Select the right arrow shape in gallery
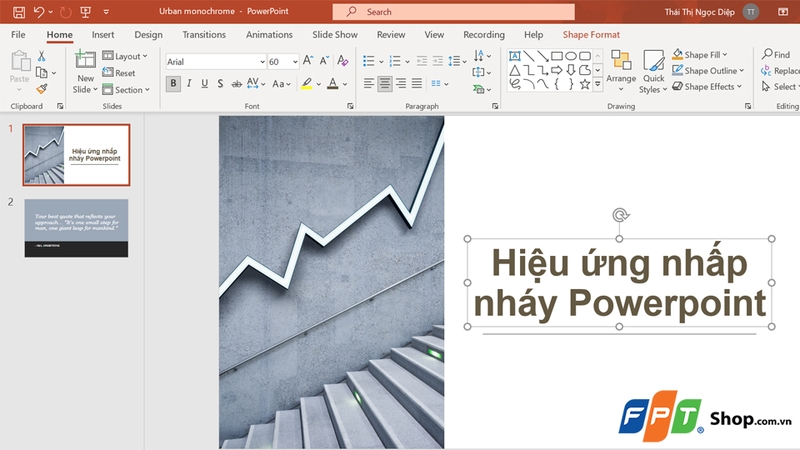This screenshot has height=450, width=800. click(557, 70)
